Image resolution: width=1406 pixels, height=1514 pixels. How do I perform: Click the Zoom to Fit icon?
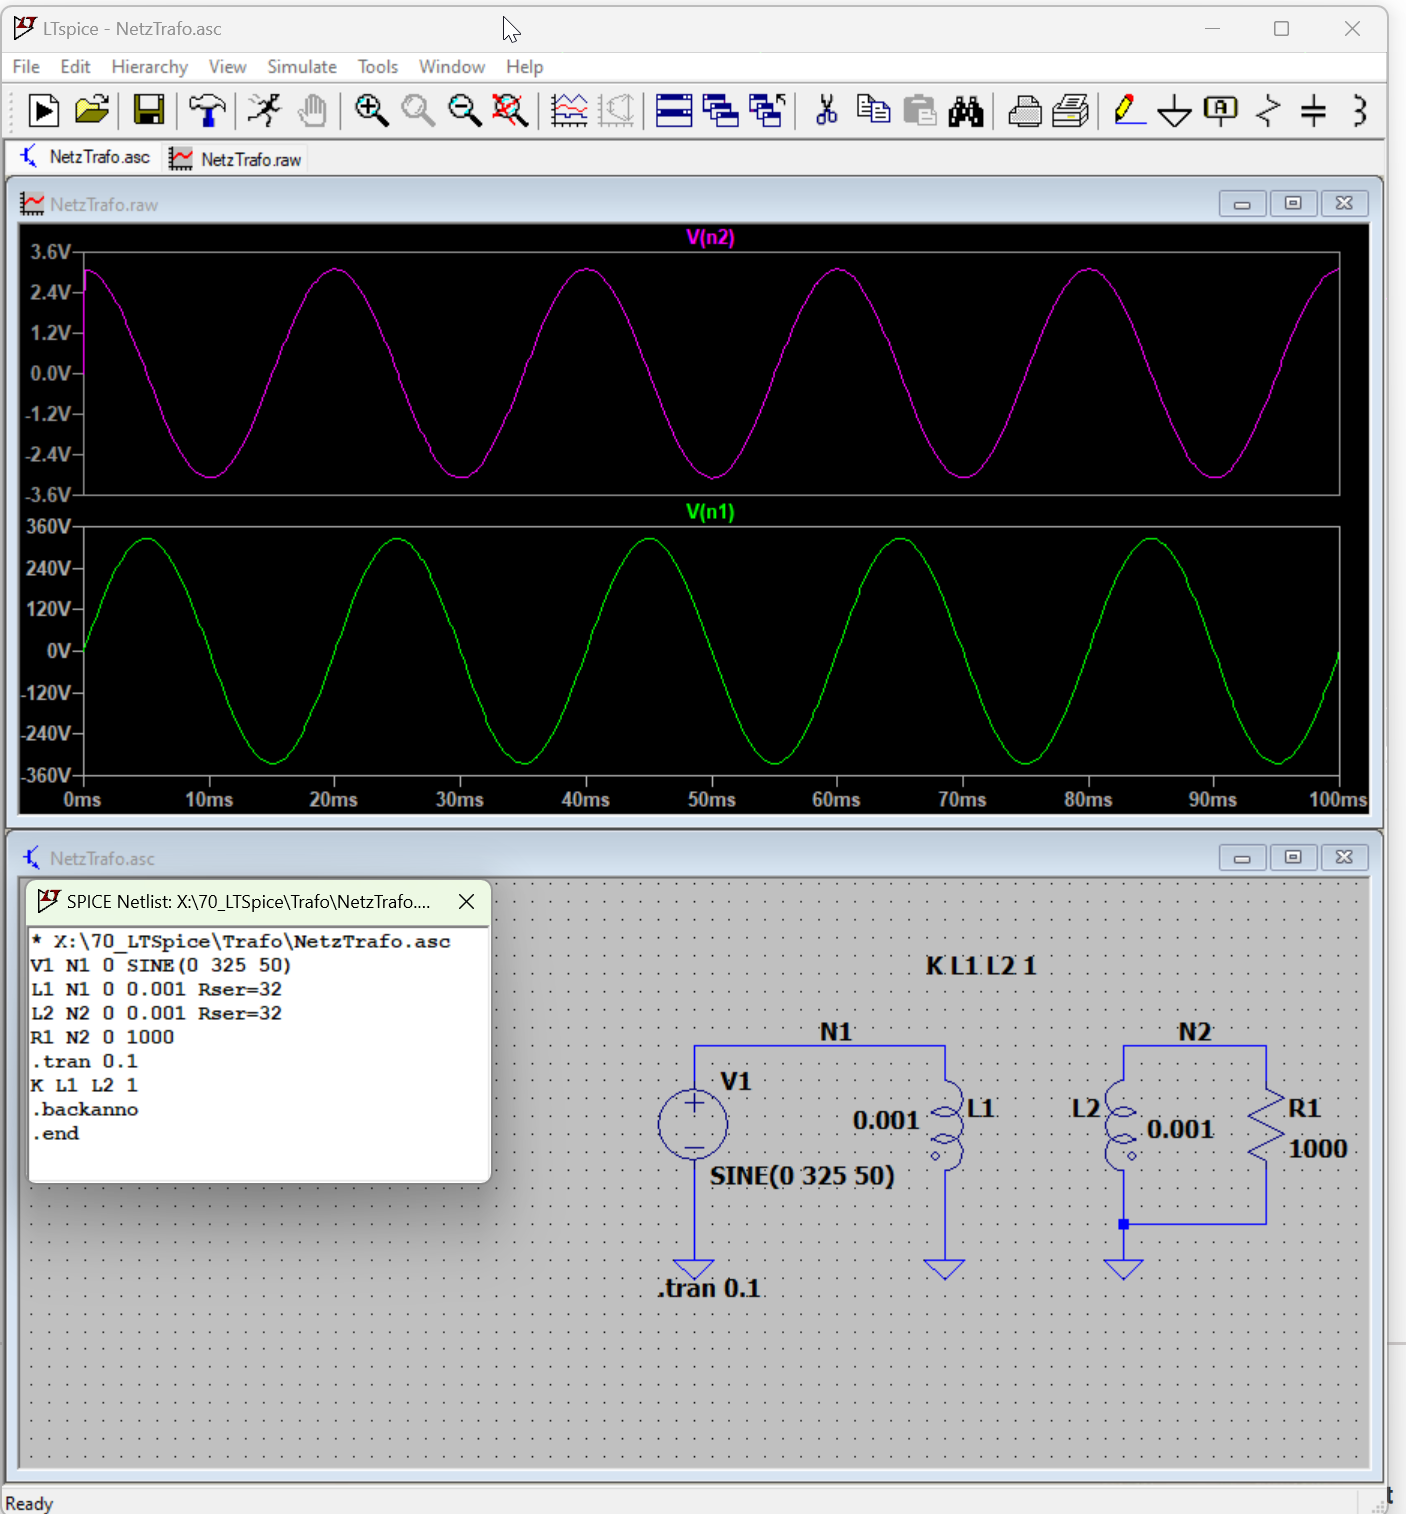click(x=510, y=110)
